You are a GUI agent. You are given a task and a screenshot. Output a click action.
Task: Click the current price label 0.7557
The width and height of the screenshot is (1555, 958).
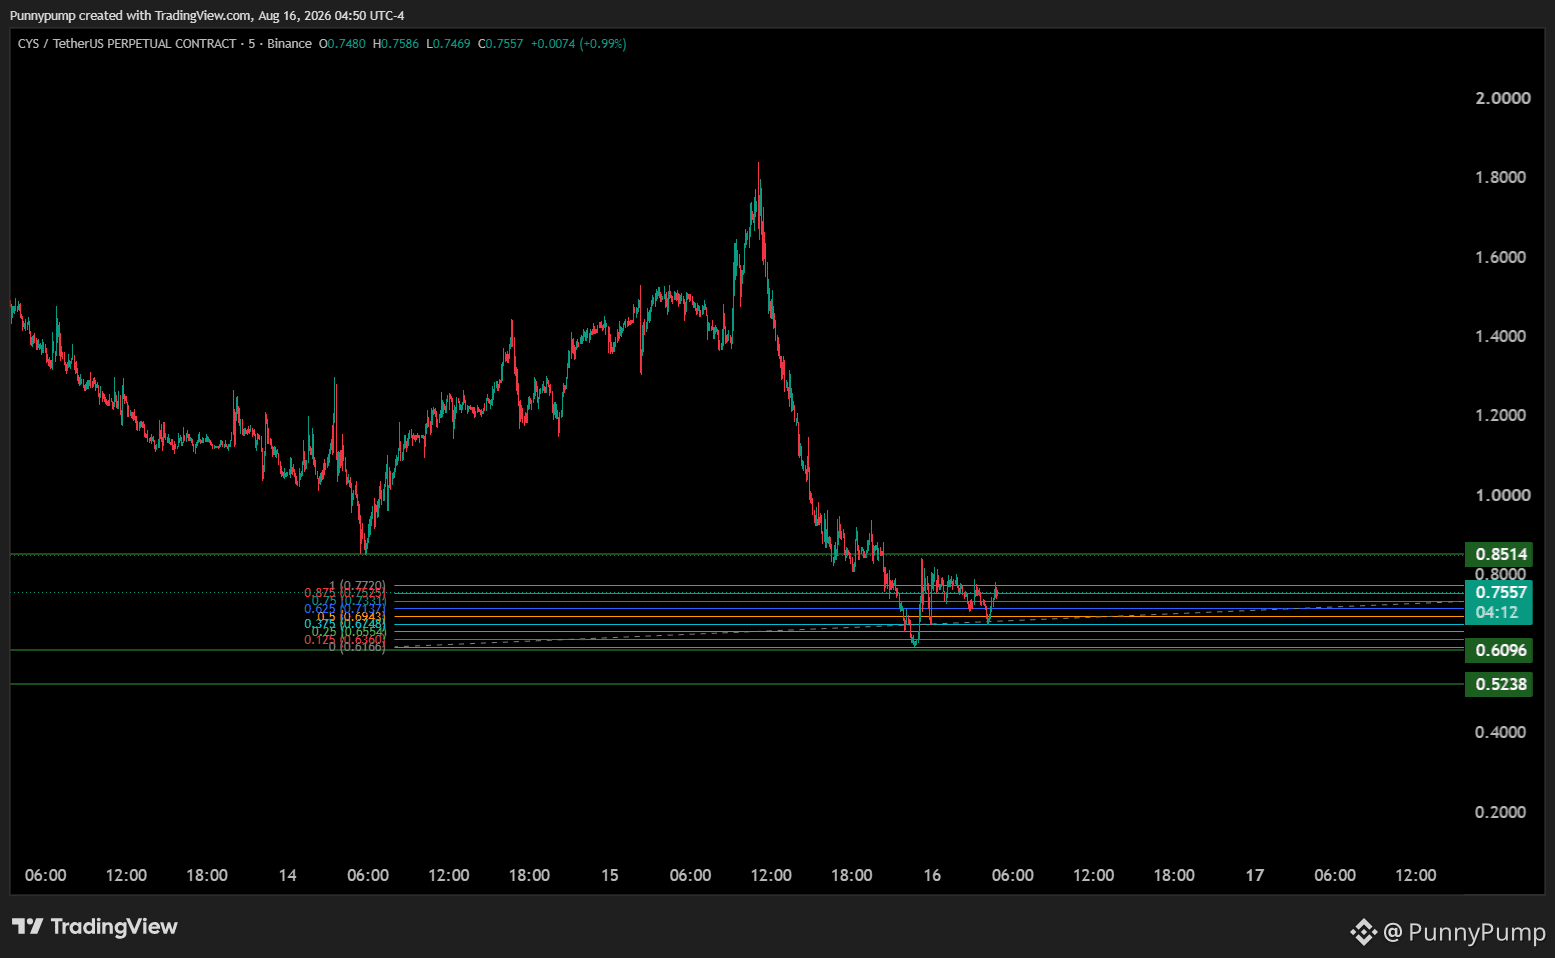coord(1499,592)
